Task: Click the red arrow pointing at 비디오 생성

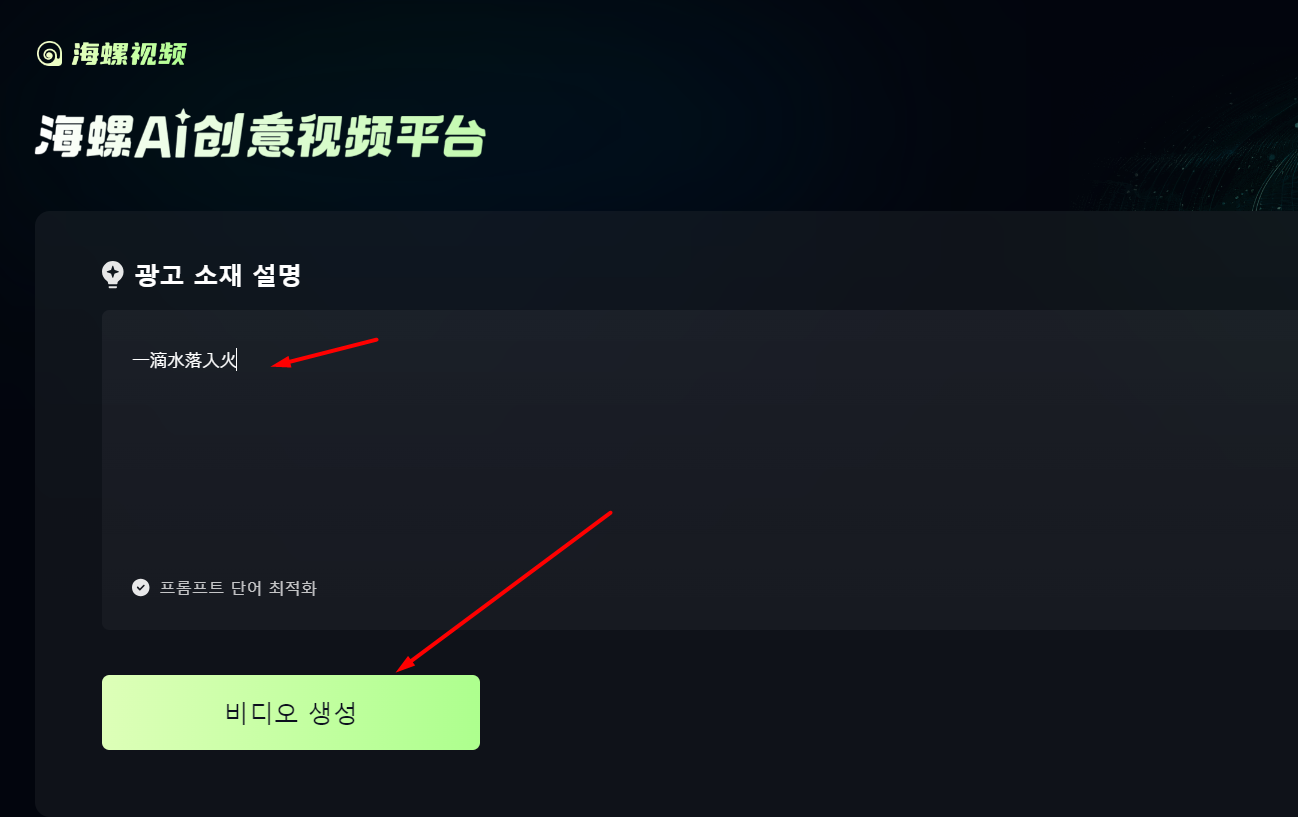Action: 503,591
